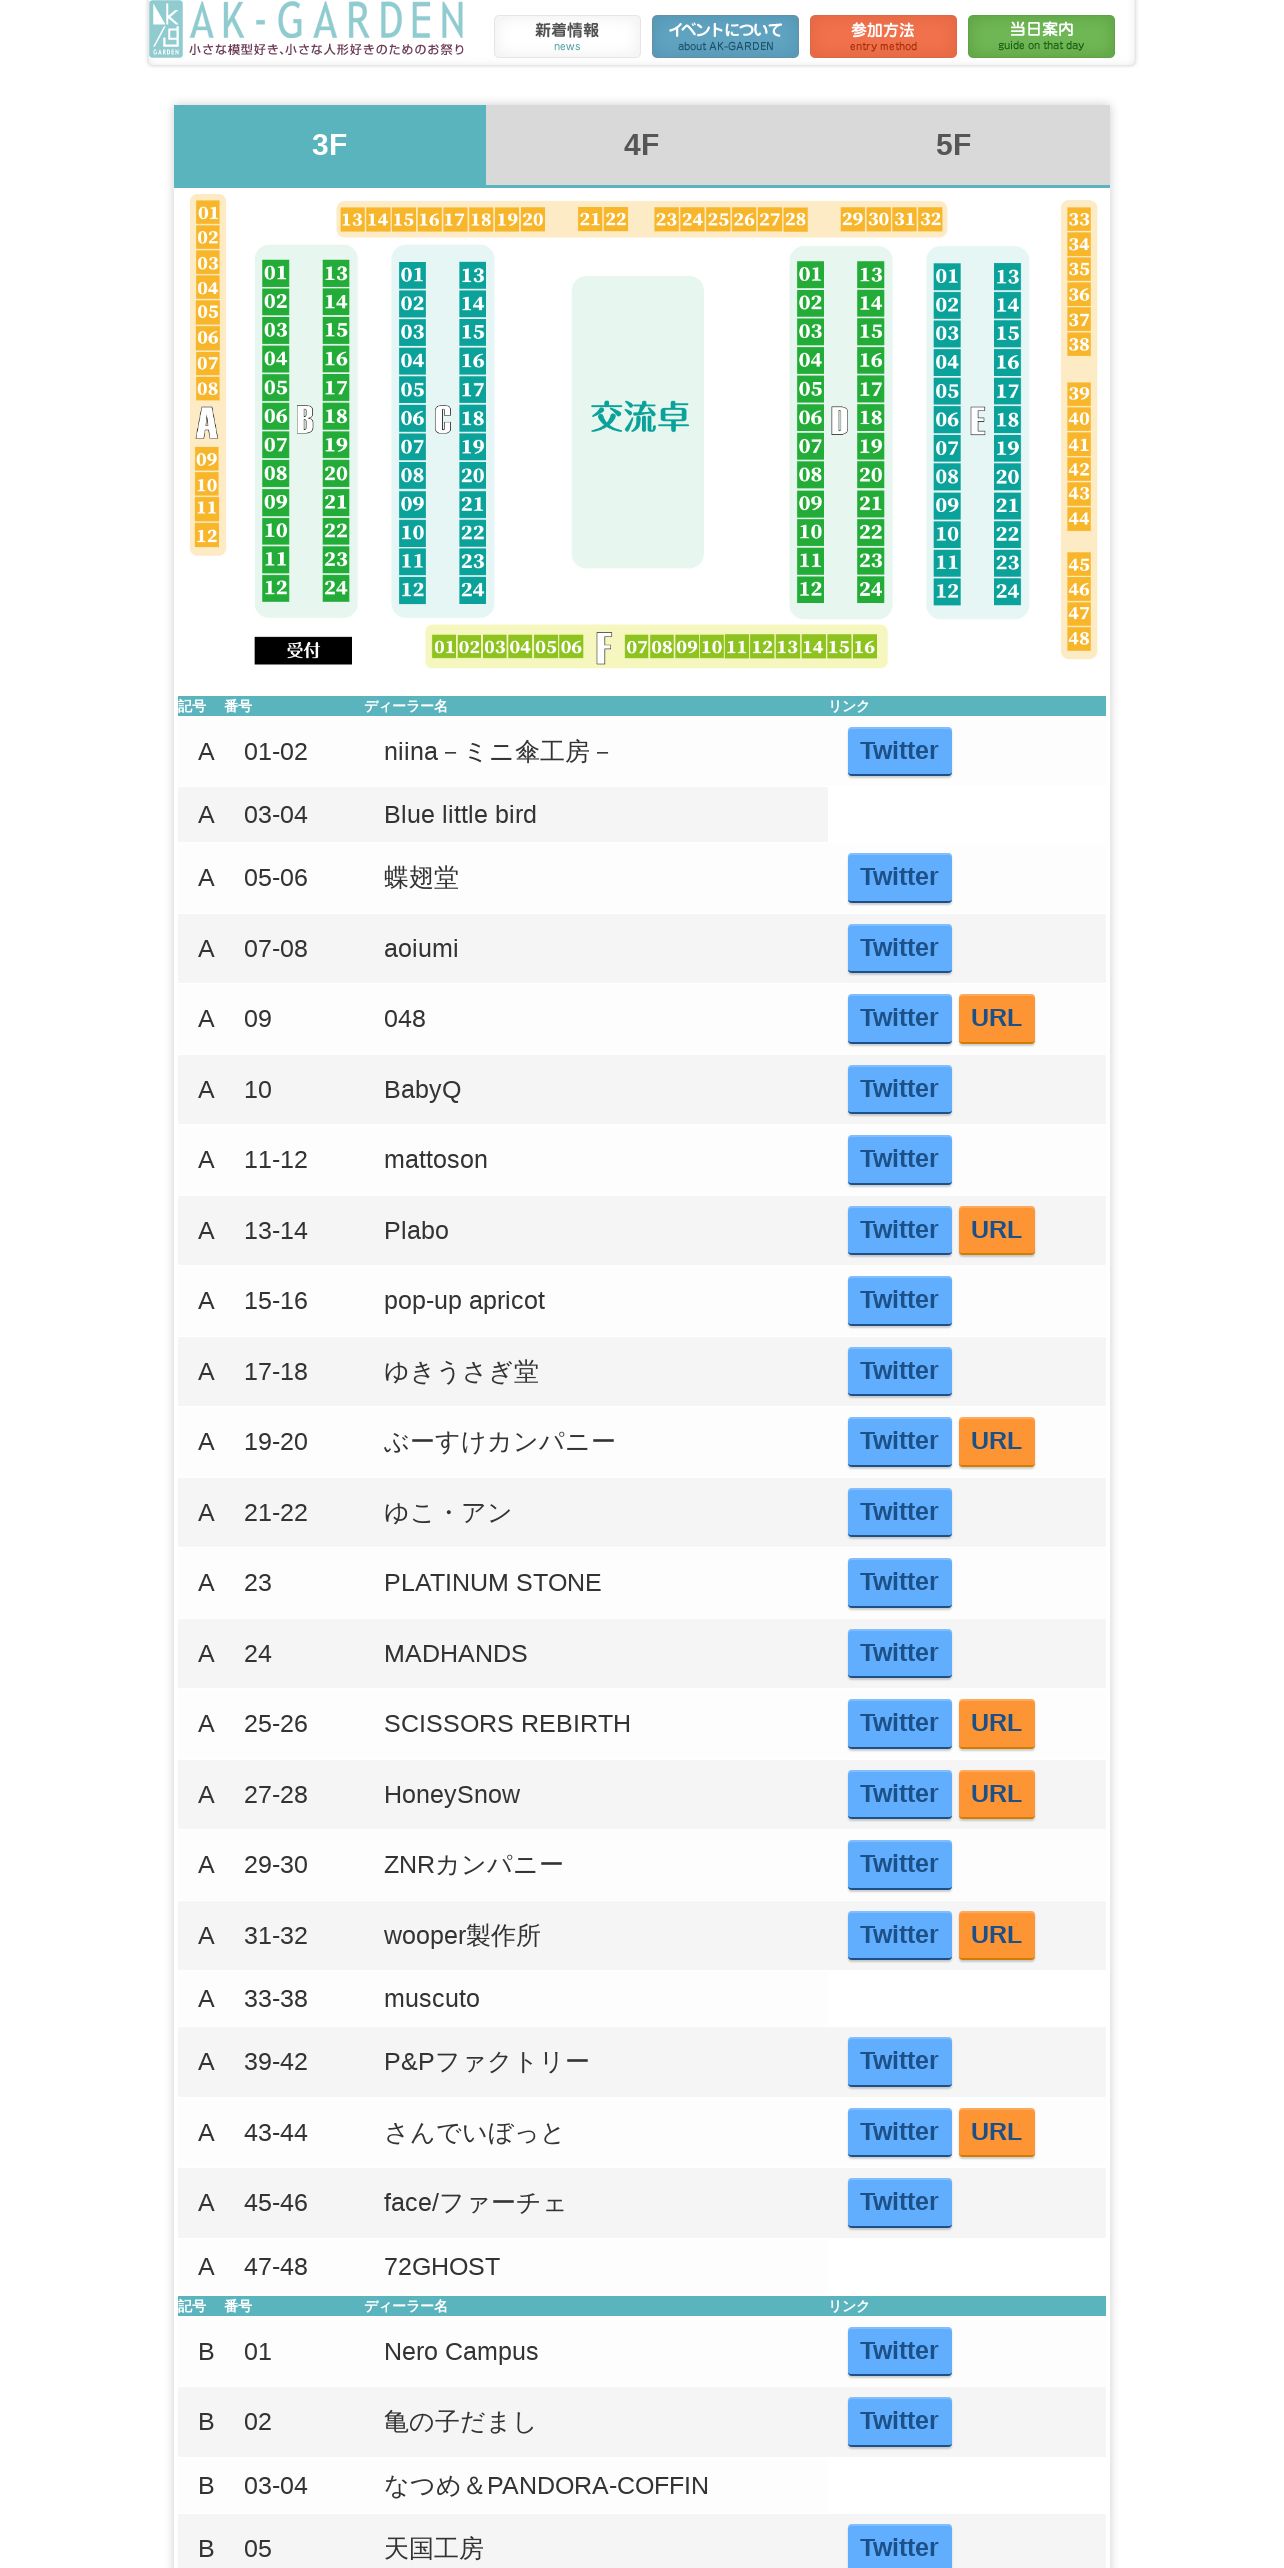Click the 受付 reception marker
1284x2568 pixels.
[x=303, y=650]
